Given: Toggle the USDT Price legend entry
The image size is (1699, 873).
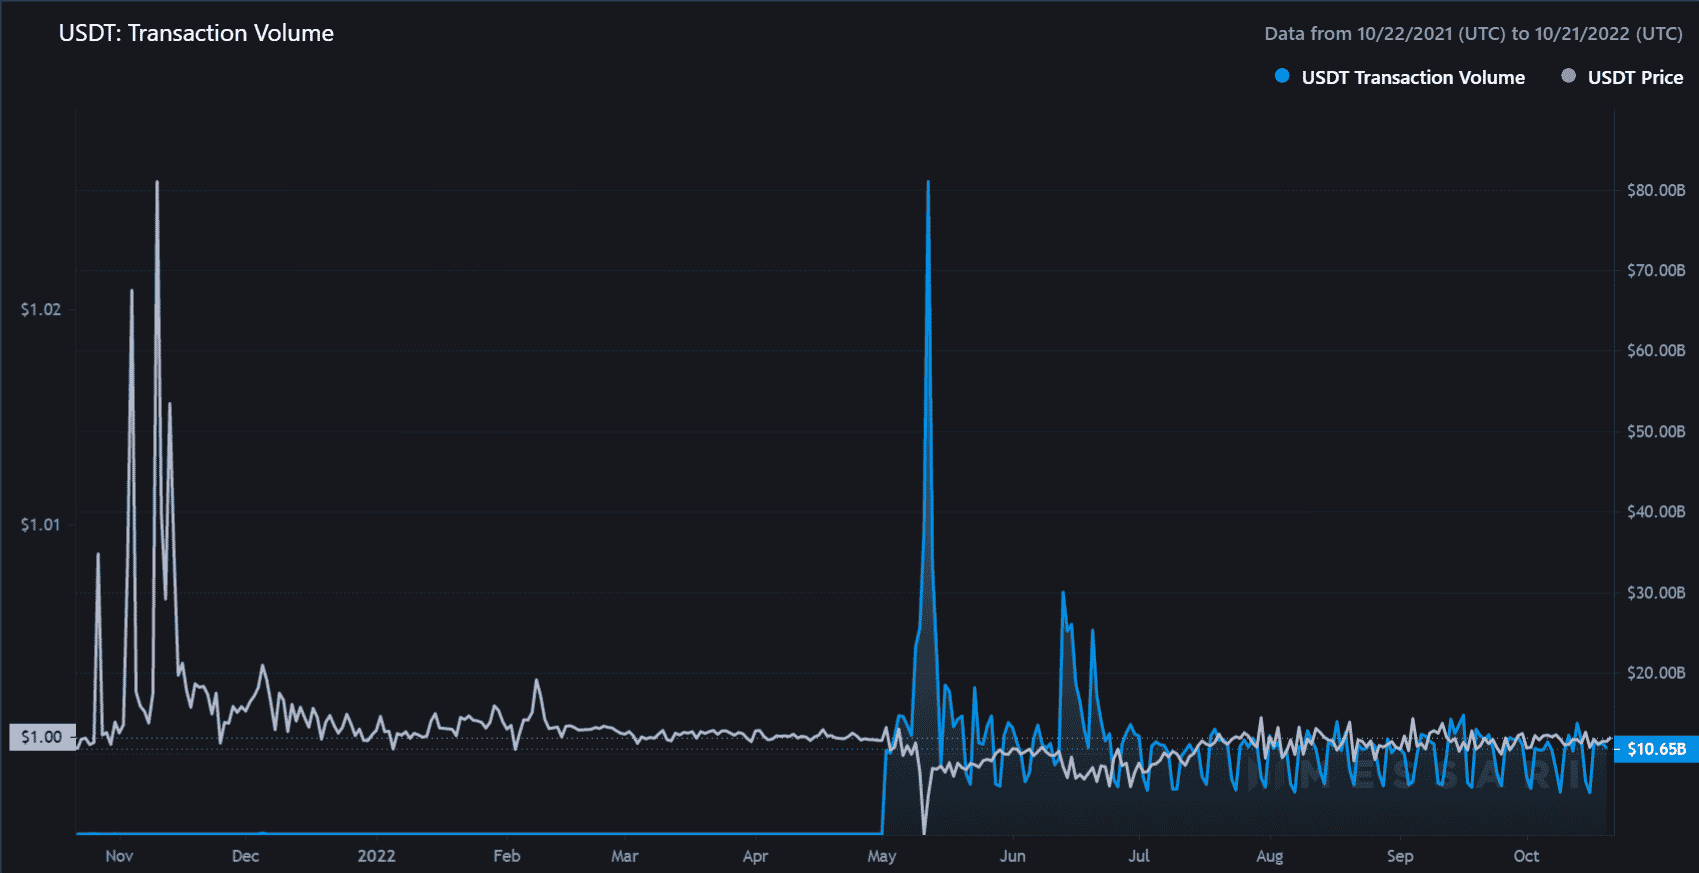Looking at the screenshot, I should 1622,77.
